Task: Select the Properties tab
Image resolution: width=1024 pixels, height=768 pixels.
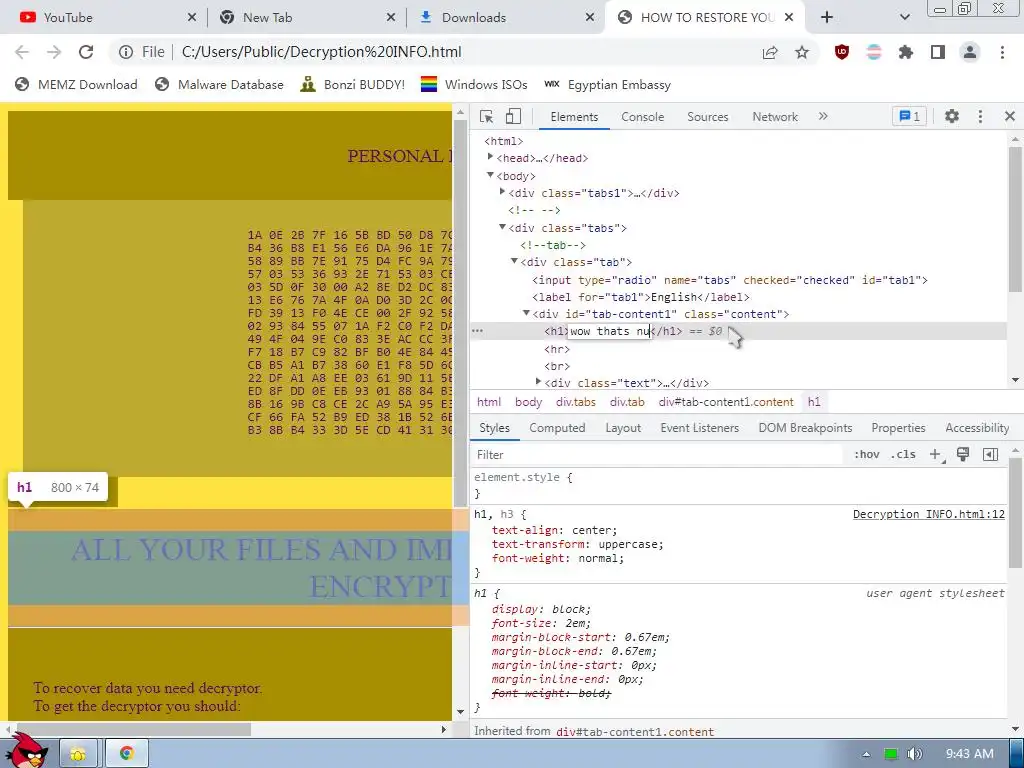Action: click(x=898, y=428)
